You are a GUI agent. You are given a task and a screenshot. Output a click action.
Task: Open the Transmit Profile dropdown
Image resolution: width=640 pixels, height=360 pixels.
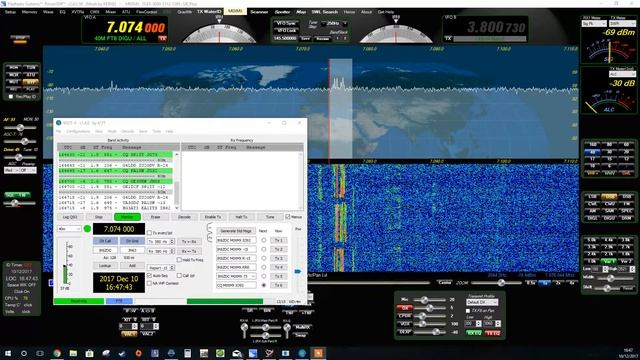pyautogui.click(x=482, y=302)
